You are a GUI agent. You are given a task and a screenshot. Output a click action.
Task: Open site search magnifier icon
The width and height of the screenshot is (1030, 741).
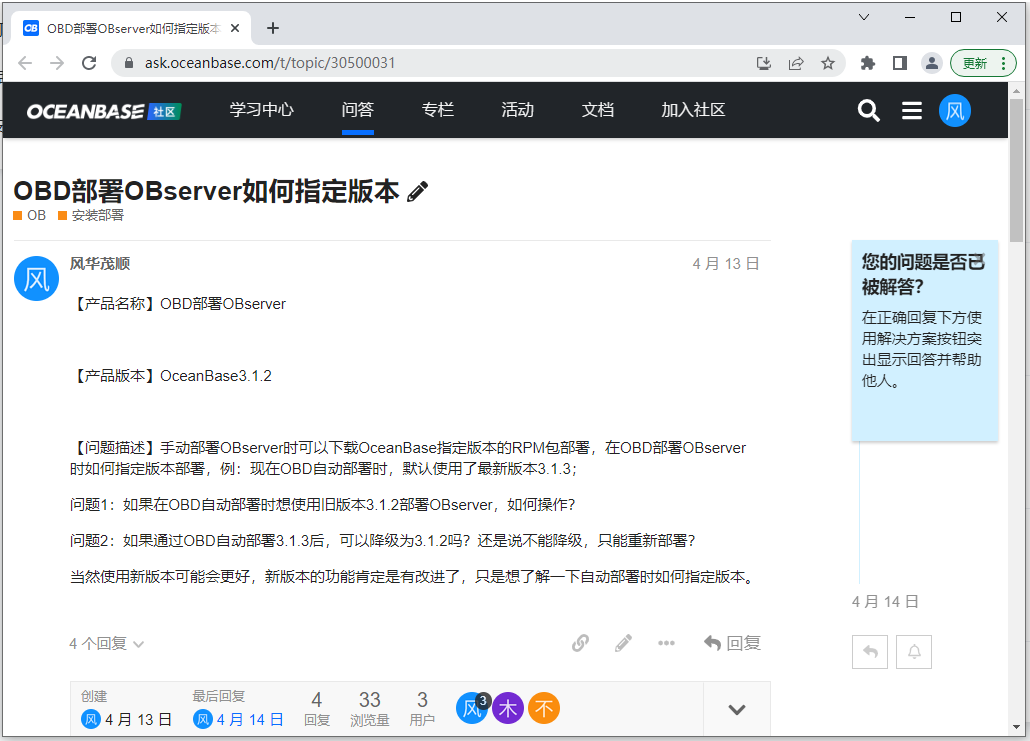coord(868,110)
